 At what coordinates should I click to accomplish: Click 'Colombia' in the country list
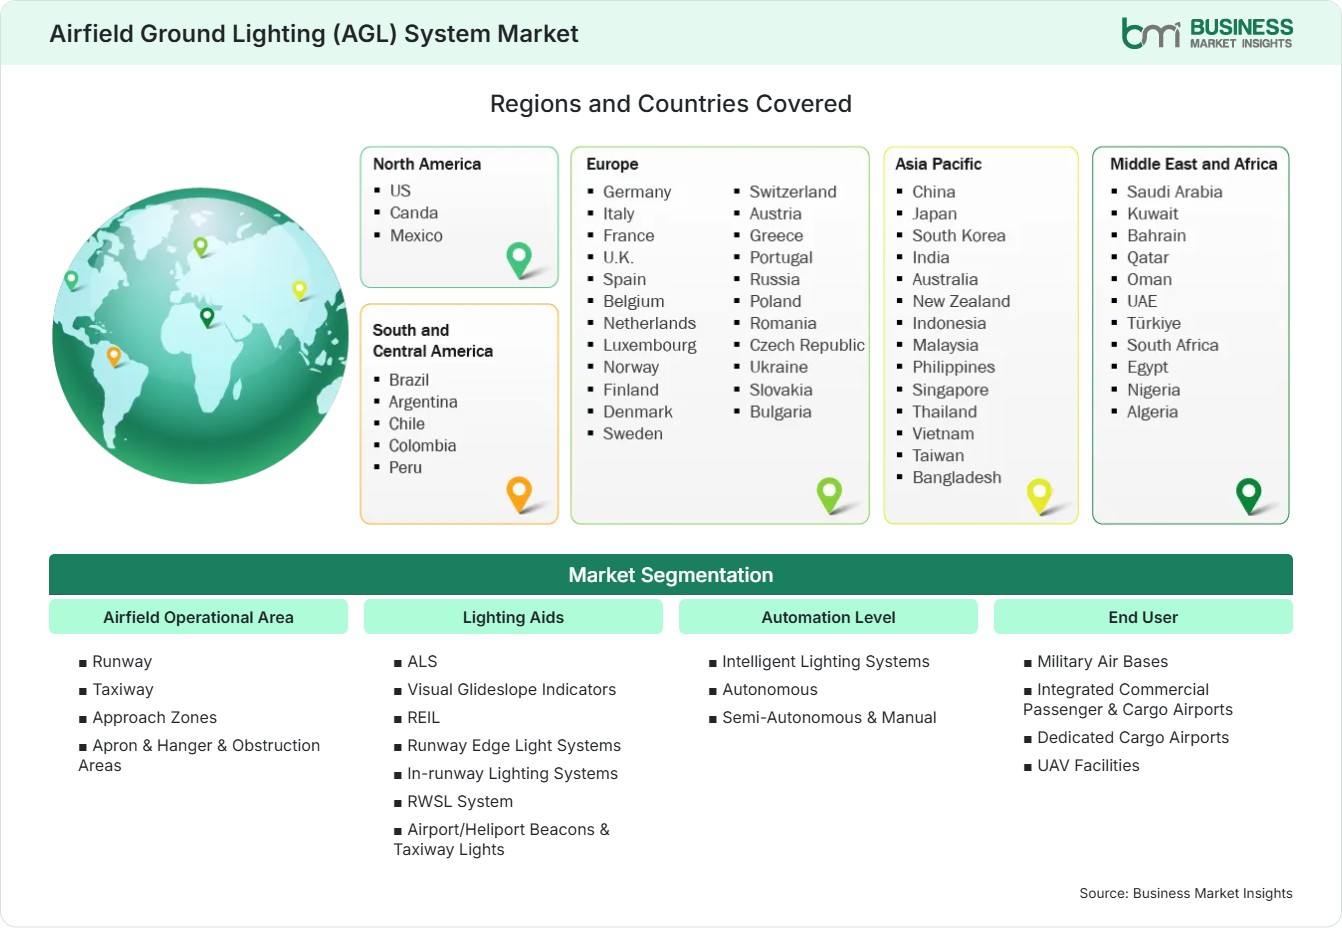pyautogui.click(x=422, y=446)
